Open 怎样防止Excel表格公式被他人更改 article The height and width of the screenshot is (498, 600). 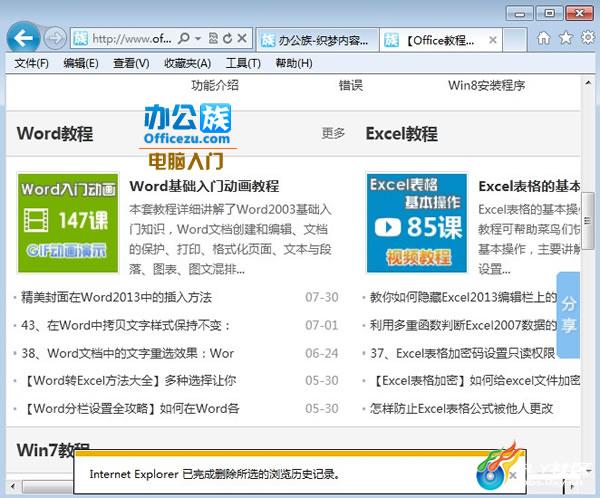(461, 408)
